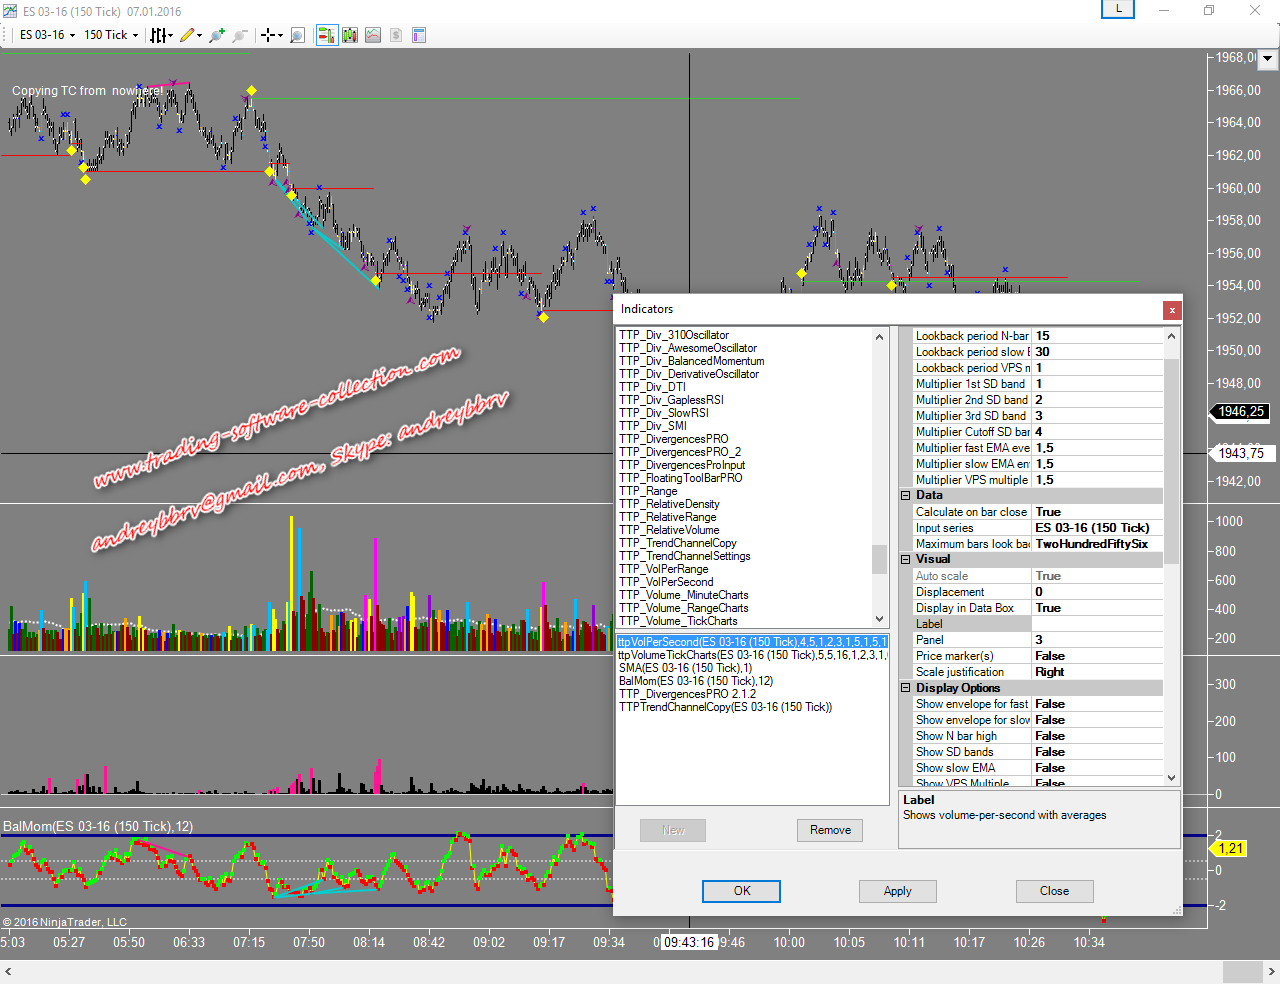Image resolution: width=1280 pixels, height=984 pixels.
Task: Toggle the Chart Trader icon
Action: click(326, 35)
